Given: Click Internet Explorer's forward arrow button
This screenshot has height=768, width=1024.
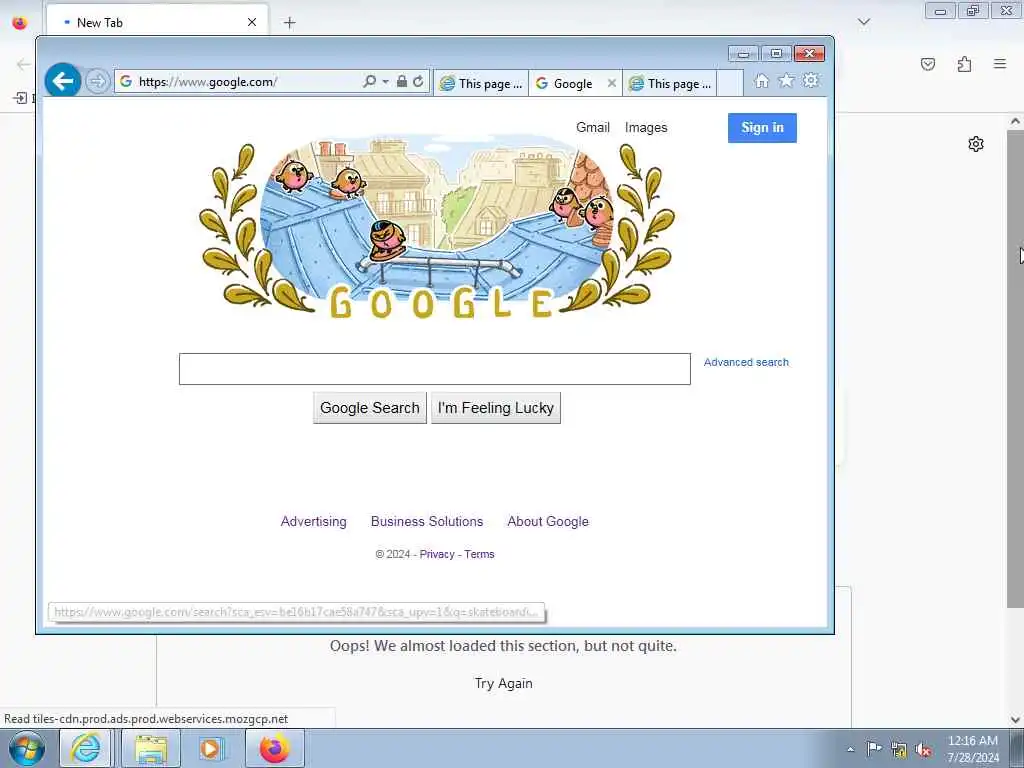Looking at the screenshot, I should pos(97,82).
